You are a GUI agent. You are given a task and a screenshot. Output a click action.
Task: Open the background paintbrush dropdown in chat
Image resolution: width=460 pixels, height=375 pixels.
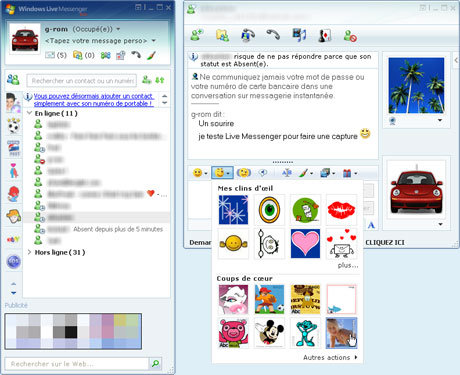[x=306, y=173]
